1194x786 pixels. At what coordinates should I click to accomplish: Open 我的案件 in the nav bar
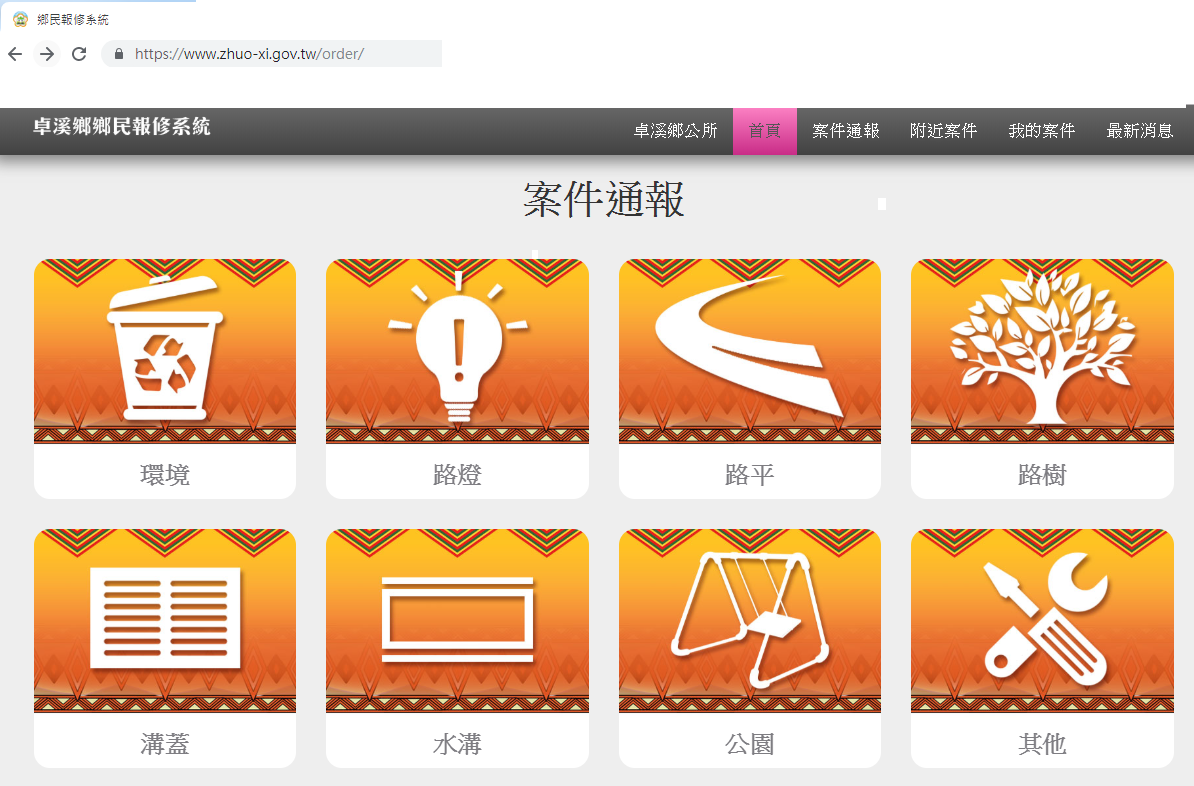[1042, 131]
